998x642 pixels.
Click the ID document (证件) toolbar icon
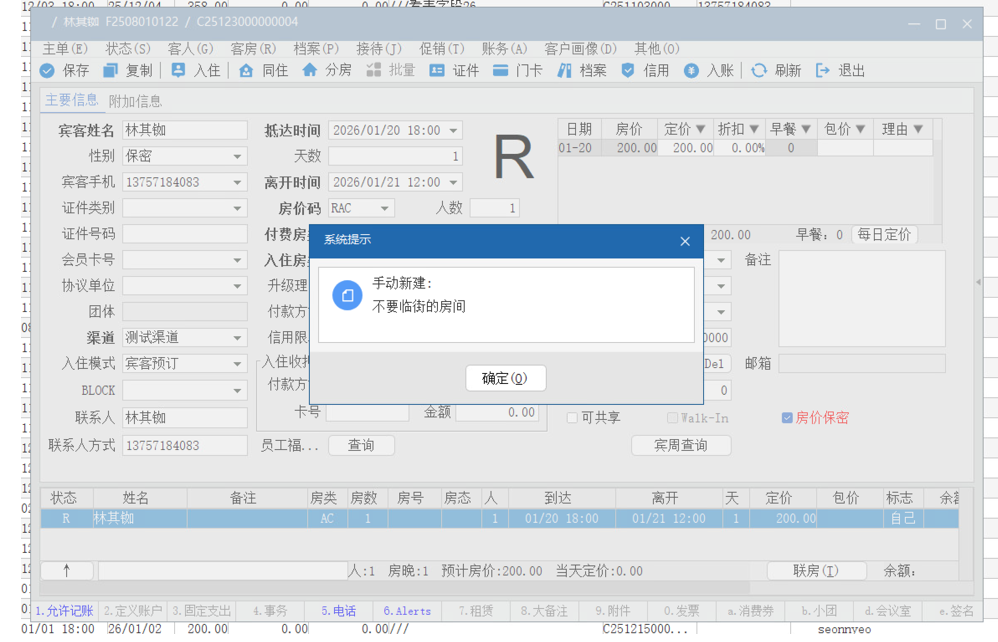coord(437,71)
